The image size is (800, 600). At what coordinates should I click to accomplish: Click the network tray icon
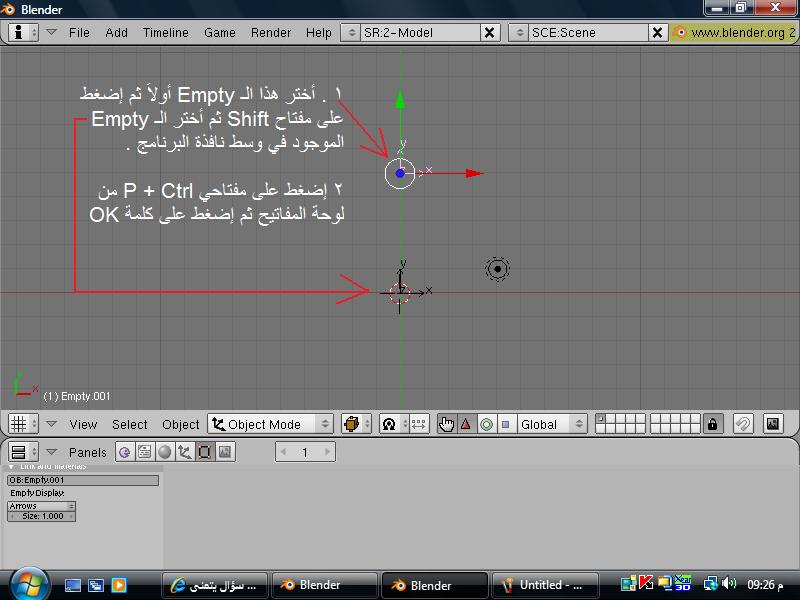tap(710, 583)
